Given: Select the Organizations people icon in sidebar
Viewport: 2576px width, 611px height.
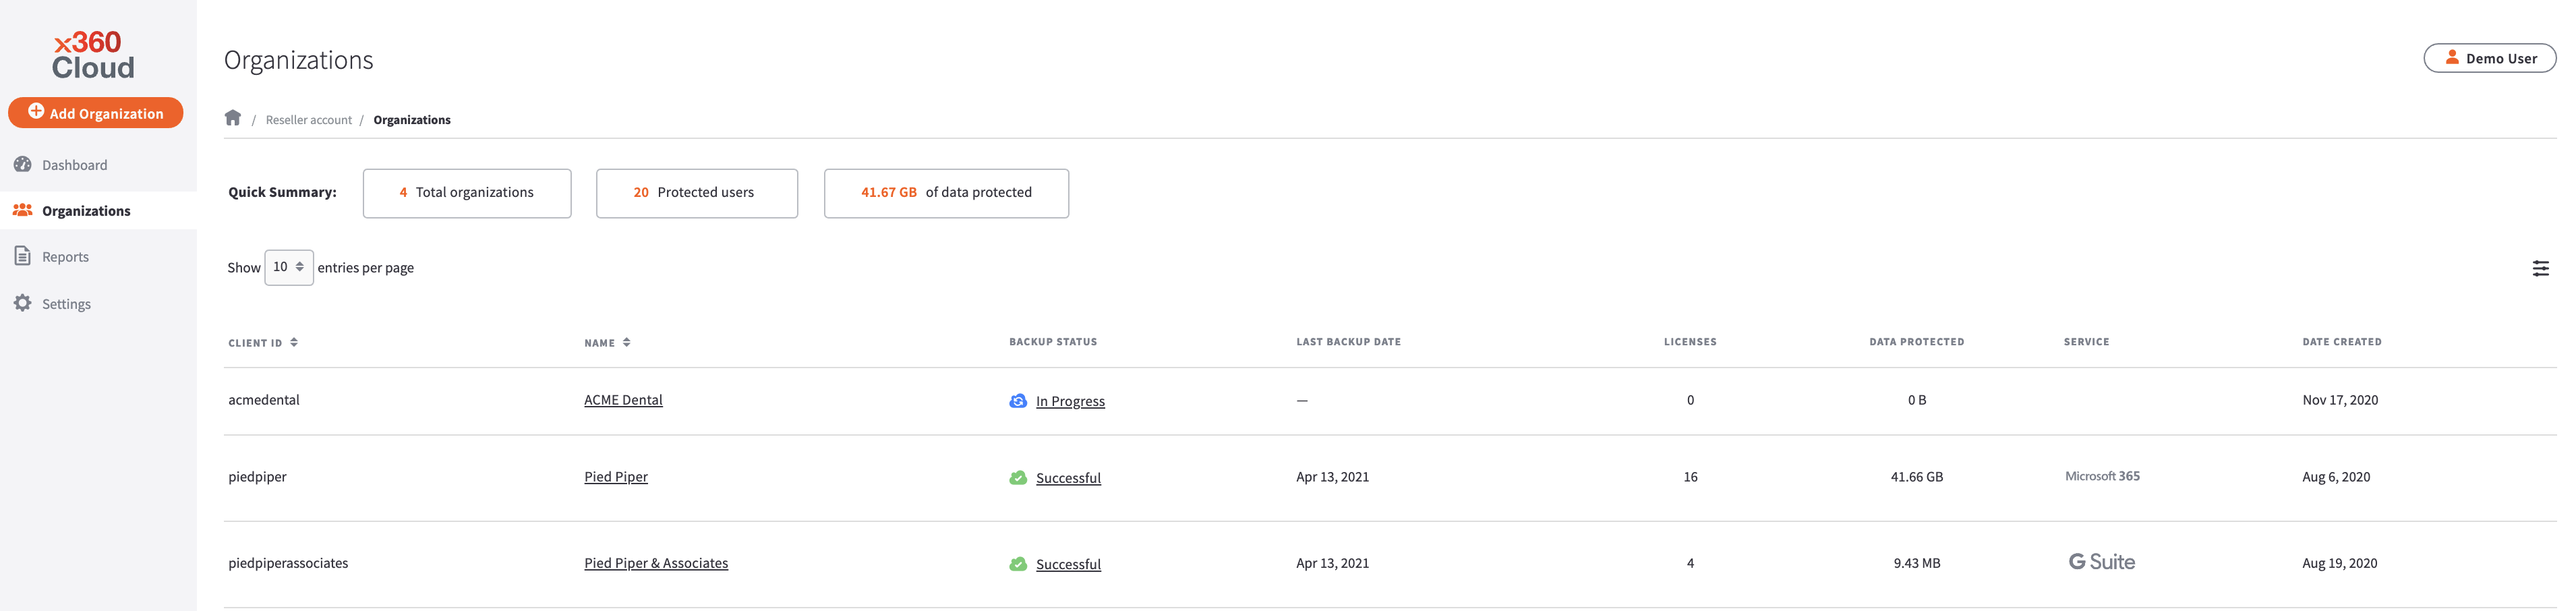Looking at the screenshot, I should (22, 209).
